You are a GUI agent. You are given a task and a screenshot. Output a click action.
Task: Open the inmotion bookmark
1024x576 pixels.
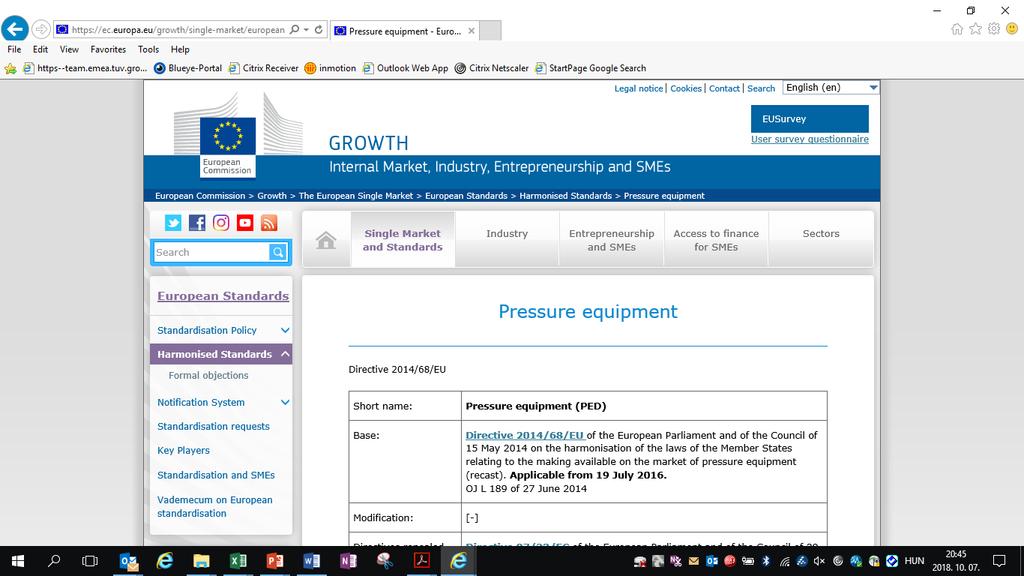tap(330, 68)
